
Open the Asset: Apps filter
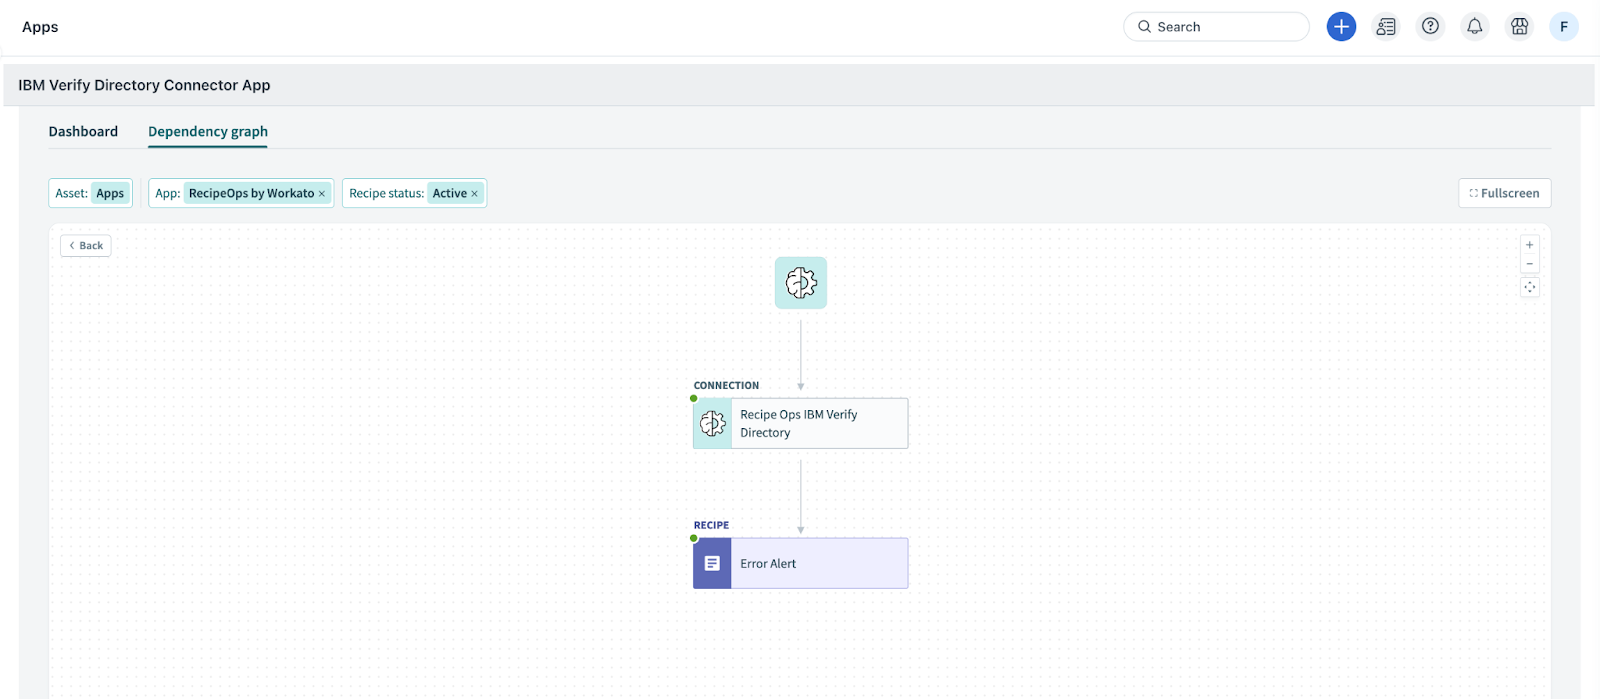[91, 193]
